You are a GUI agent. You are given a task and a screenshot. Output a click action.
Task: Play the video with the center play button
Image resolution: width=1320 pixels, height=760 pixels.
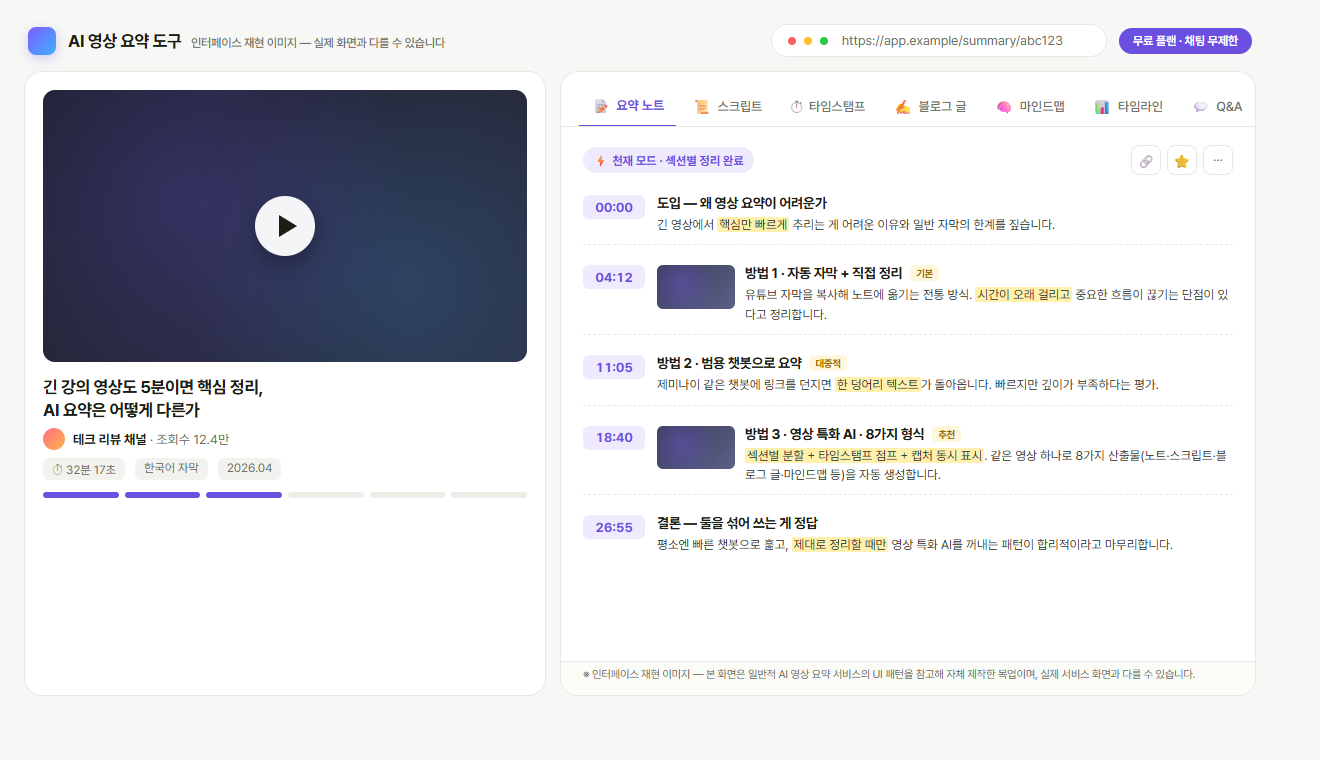pos(285,226)
